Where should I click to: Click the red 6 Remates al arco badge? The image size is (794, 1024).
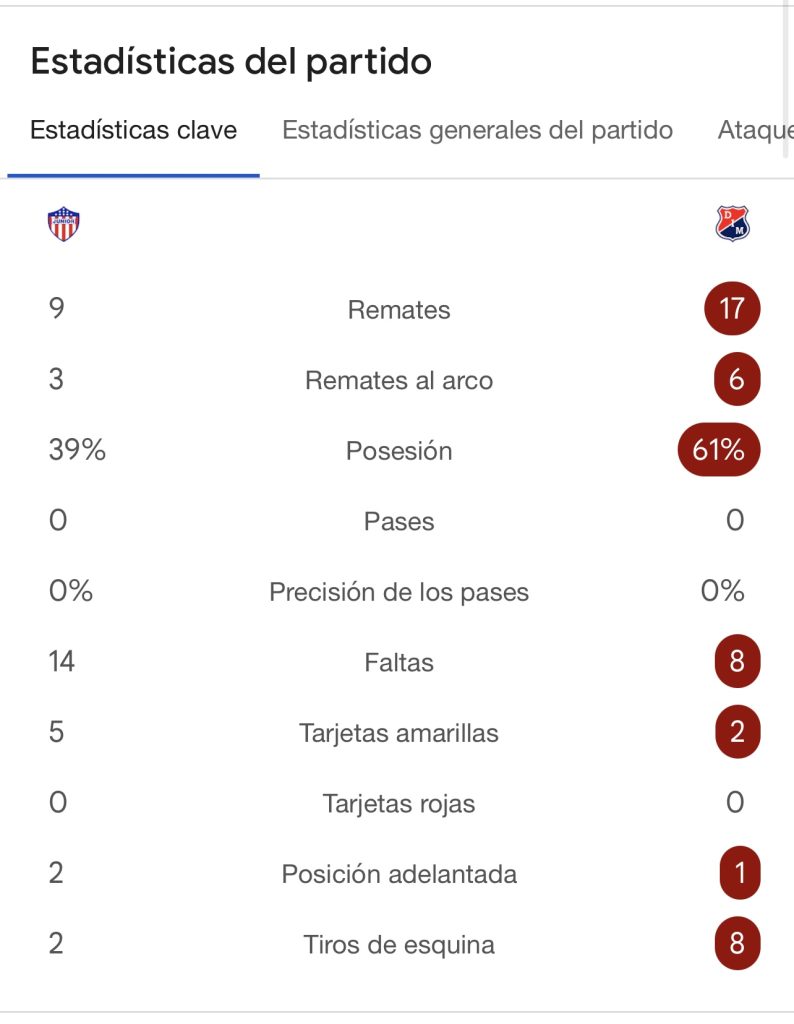coord(737,380)
